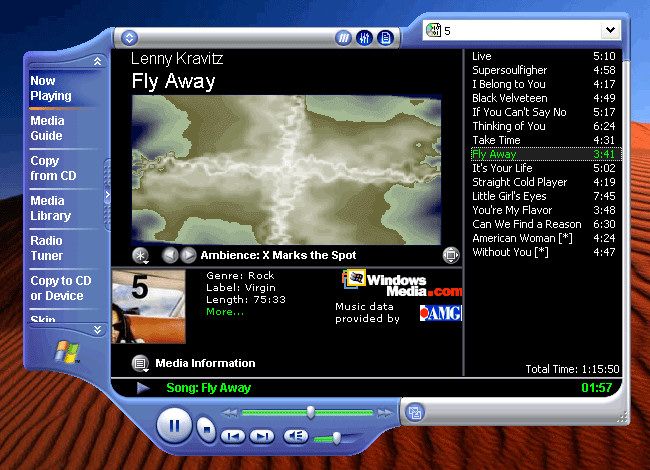The height and width of the screenshot is (470, 650).
Task: Open the Media Library tab
Action: point(51,208)
